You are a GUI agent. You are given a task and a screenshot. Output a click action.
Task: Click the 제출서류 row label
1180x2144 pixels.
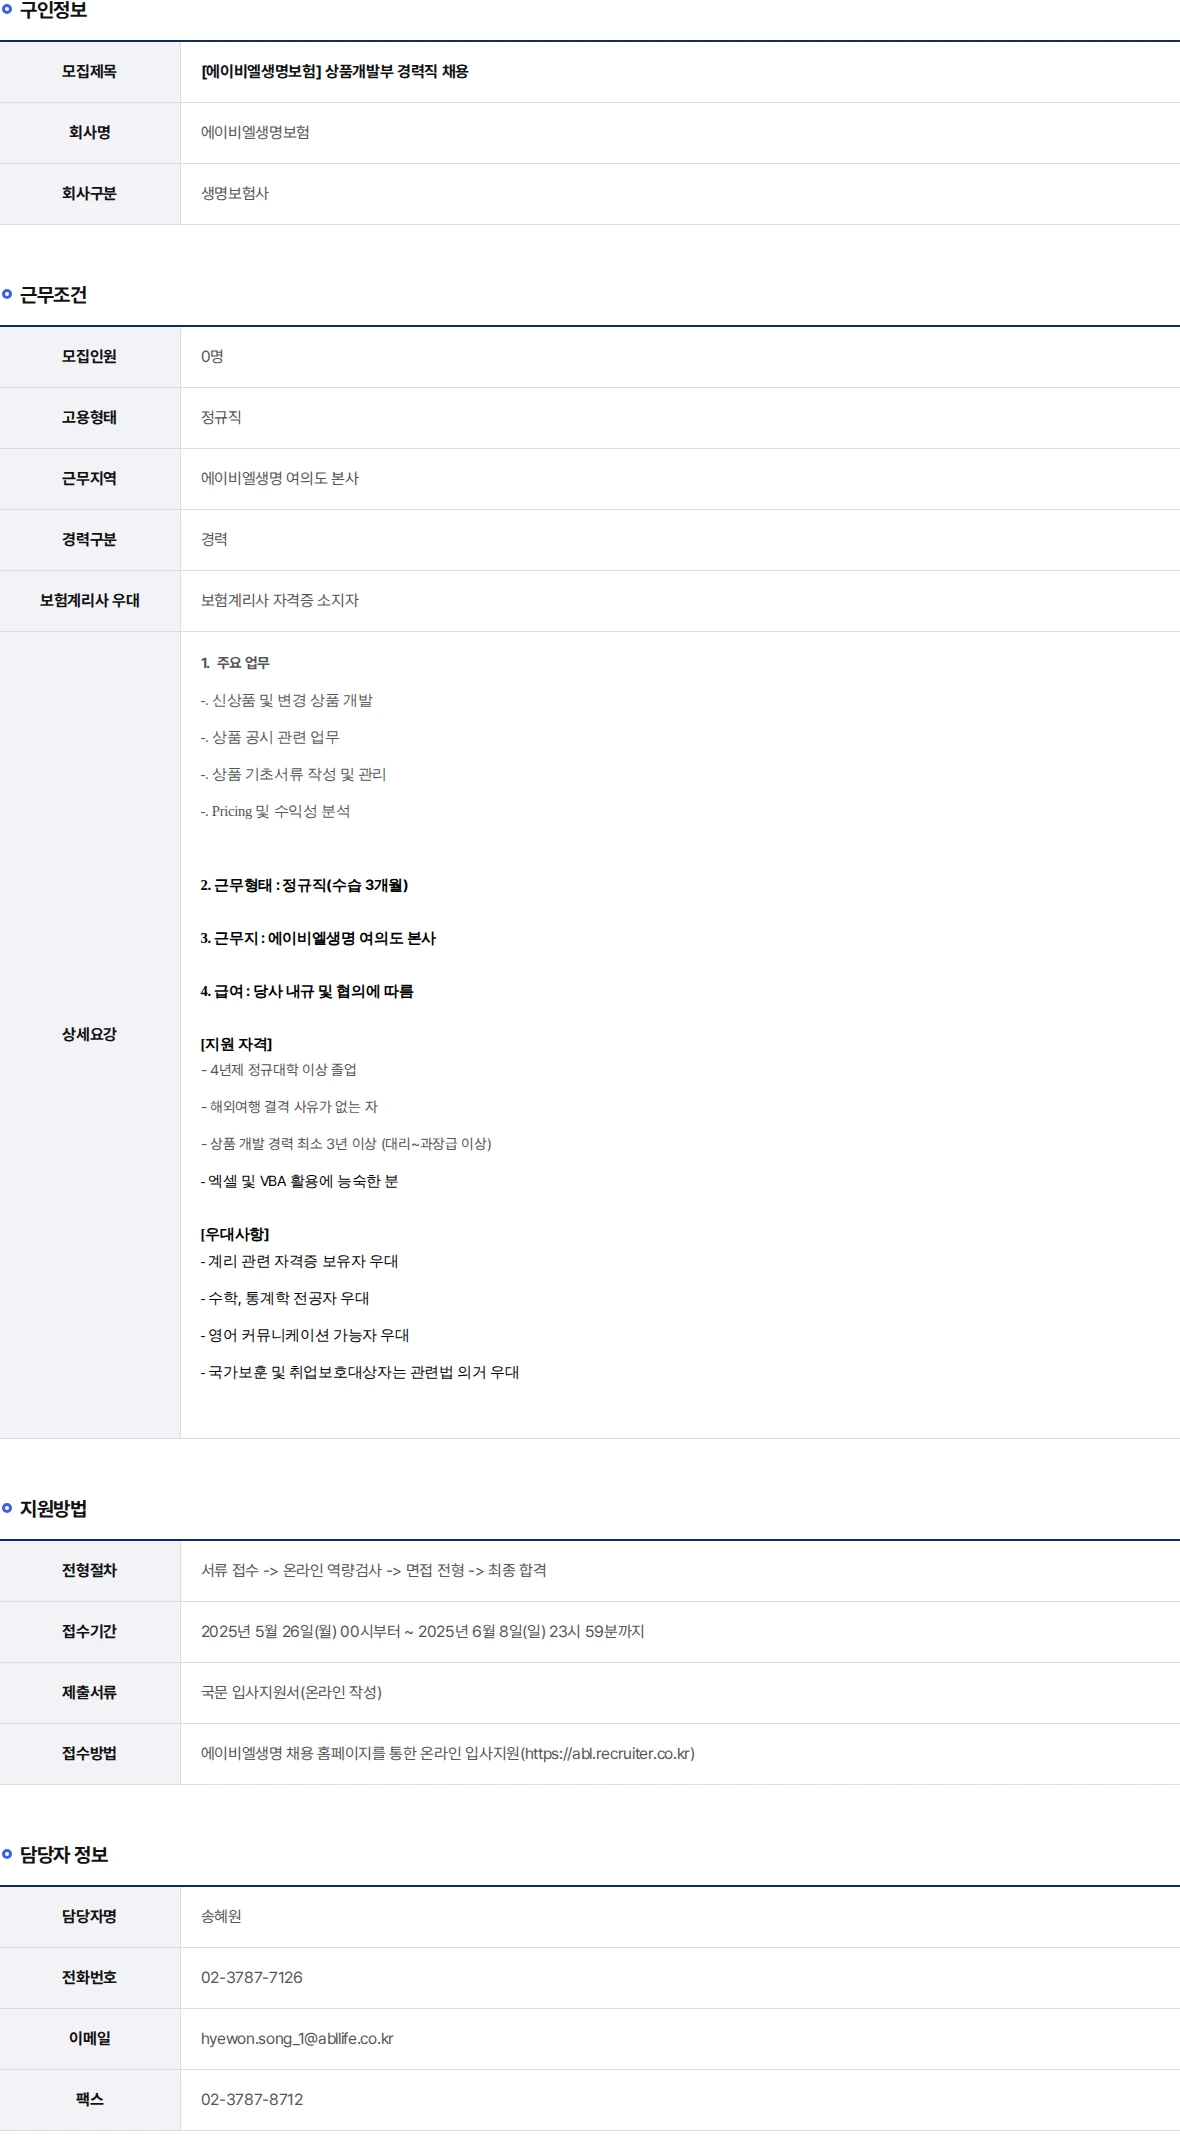pyautogui.click(x=89, y=1693)
